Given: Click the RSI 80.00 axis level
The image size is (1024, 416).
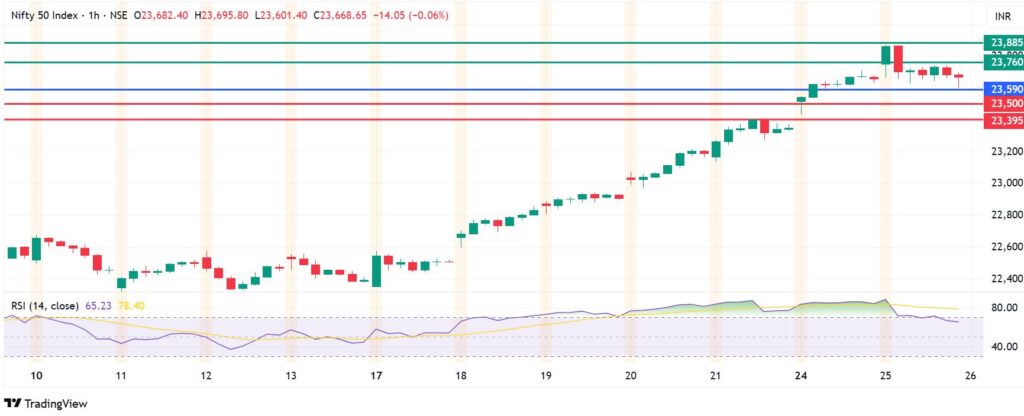Looking at the screenshot, I should coord(1001,308).
